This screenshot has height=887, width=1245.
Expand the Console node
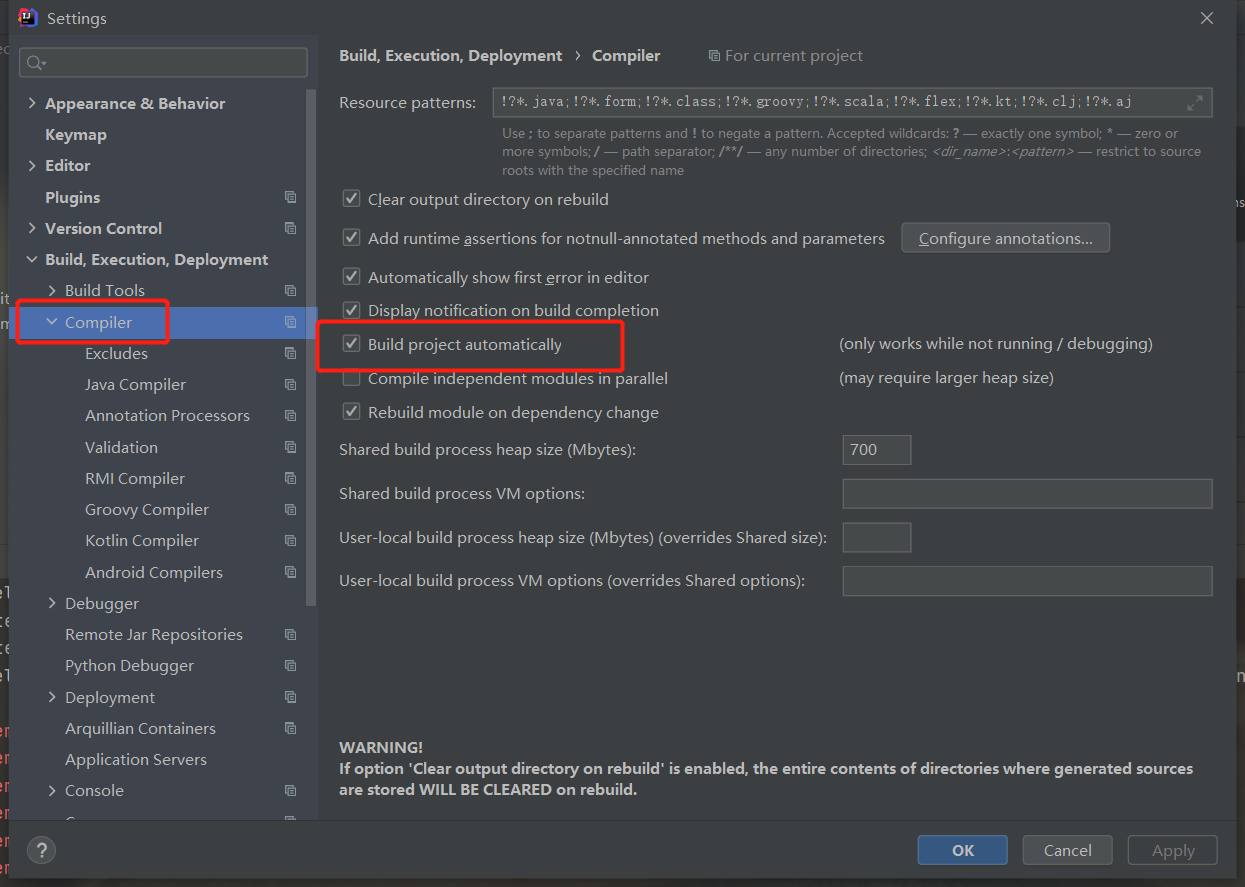[x=52, y=790]
